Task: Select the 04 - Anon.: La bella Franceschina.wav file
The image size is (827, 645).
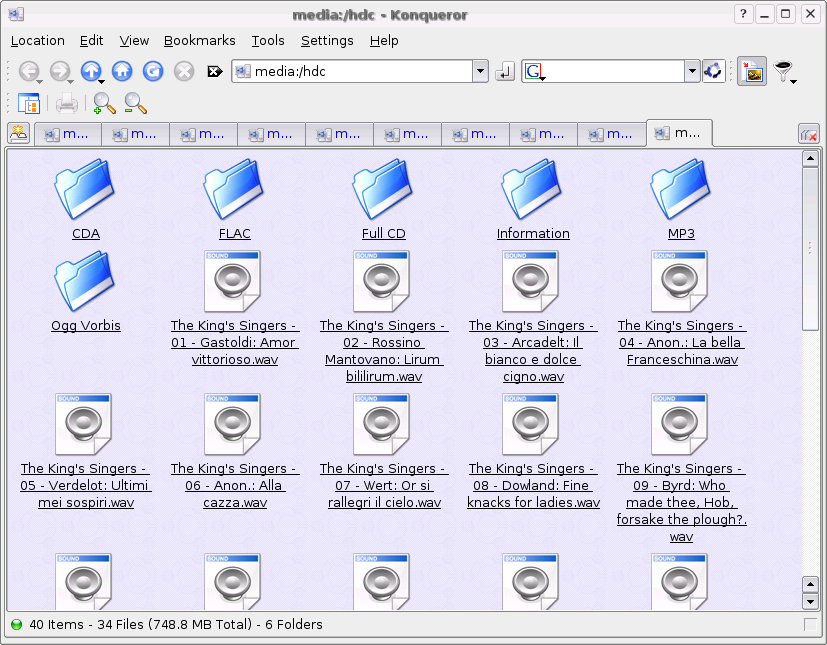Action: click(x=682, y=309)
